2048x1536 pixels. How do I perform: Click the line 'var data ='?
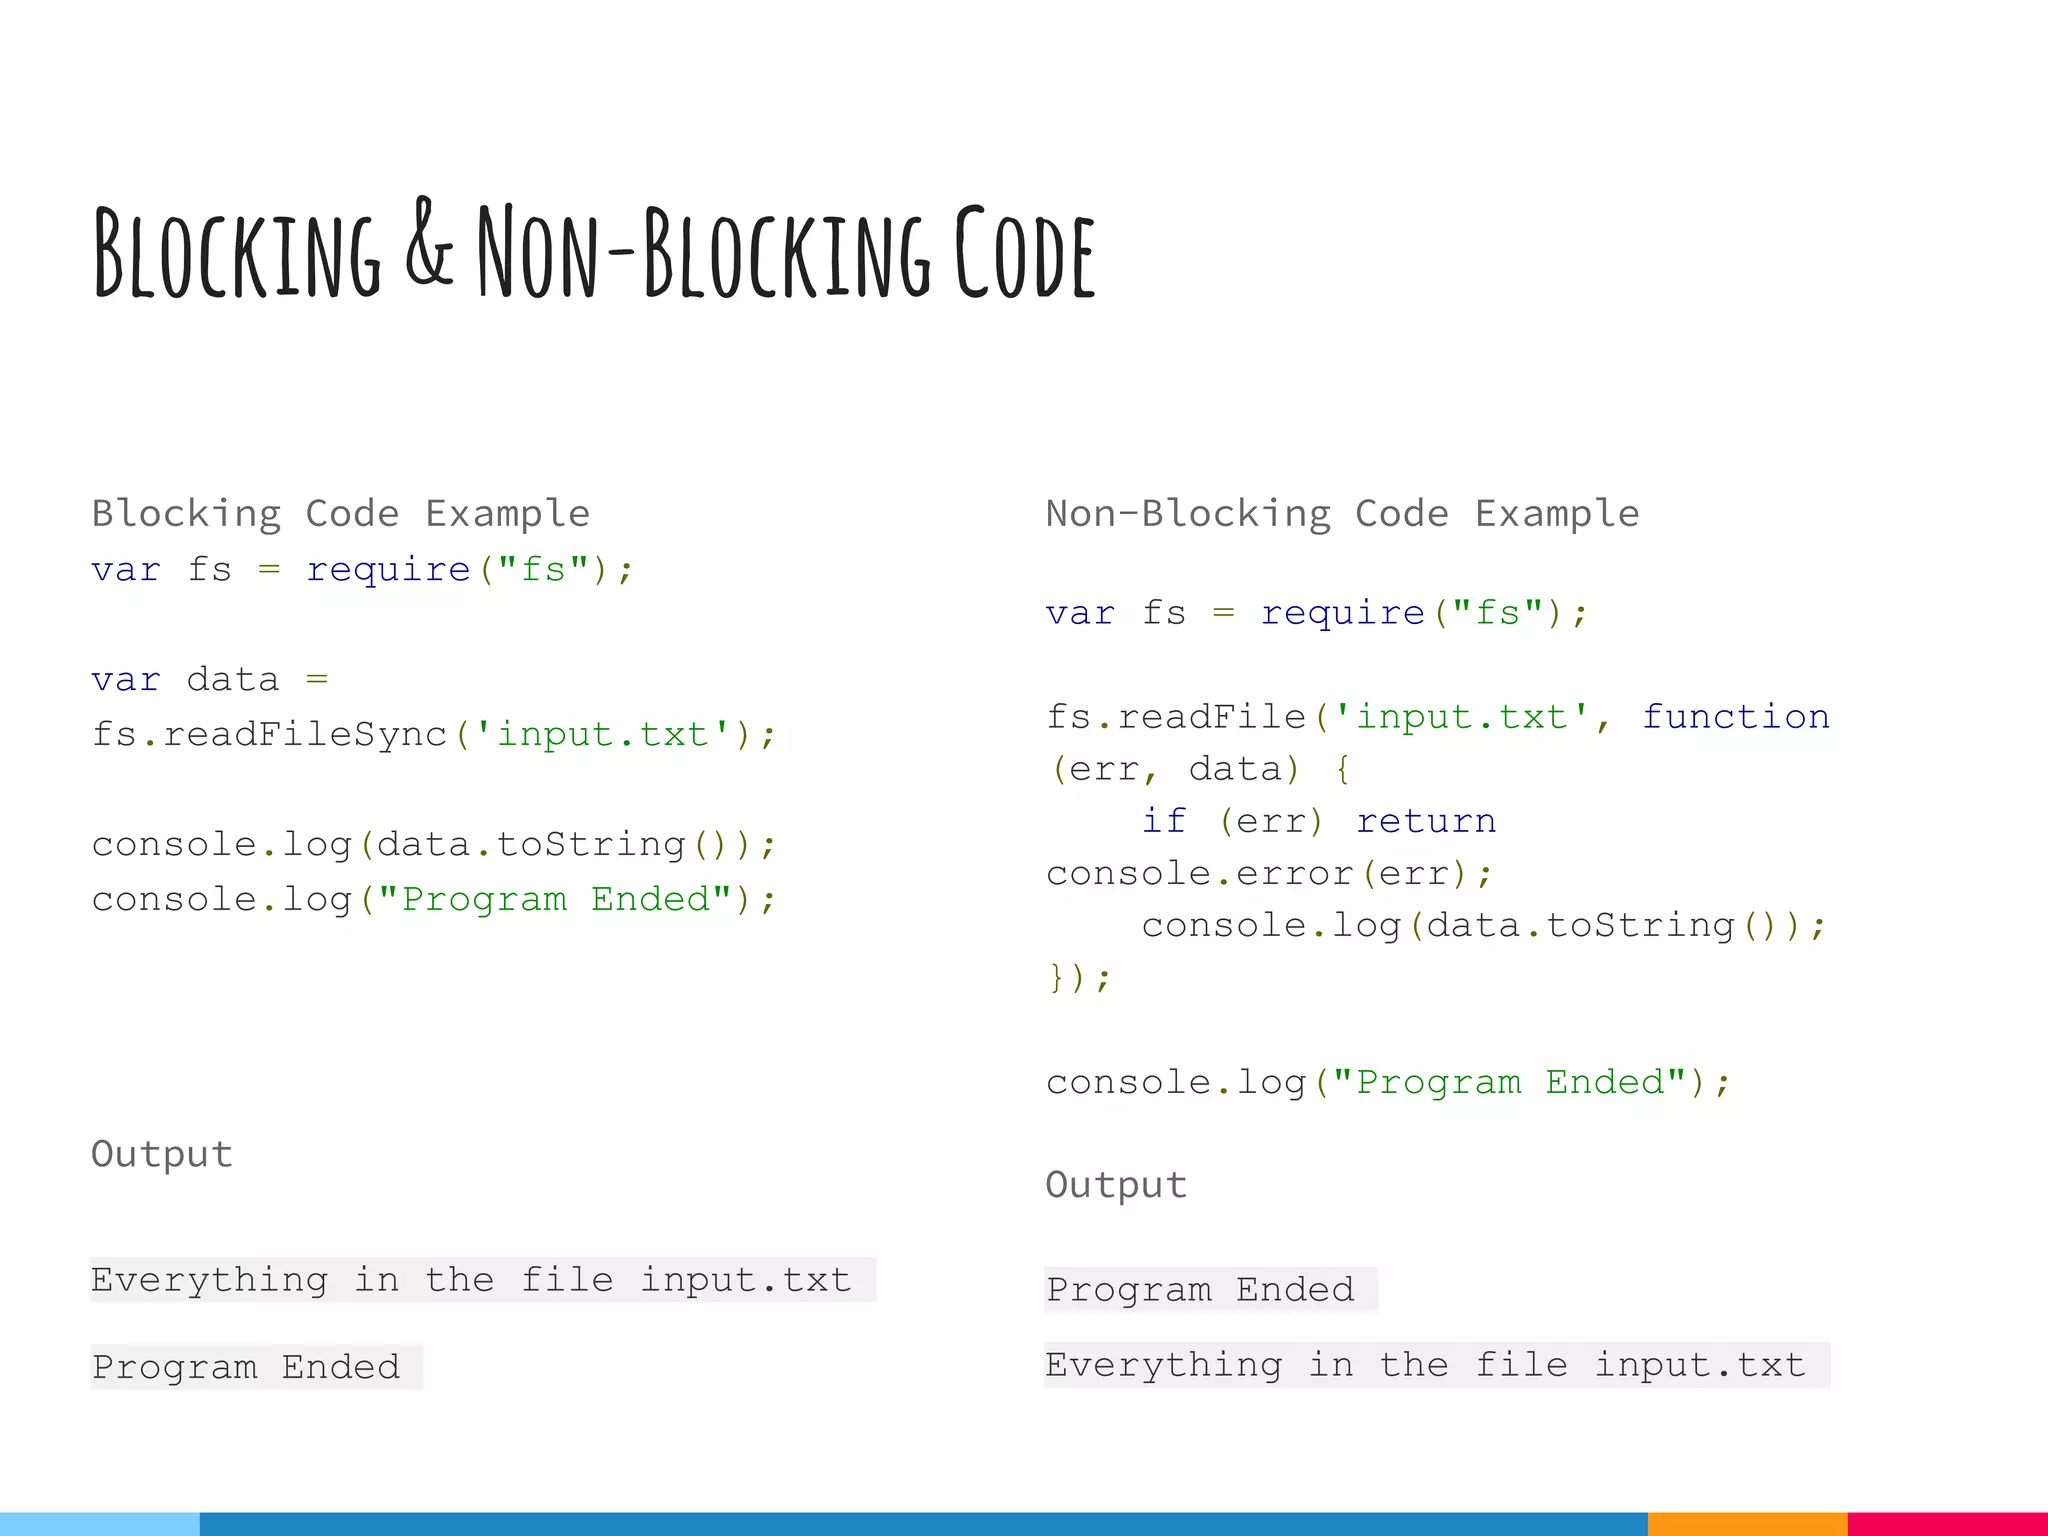(210, 680)
